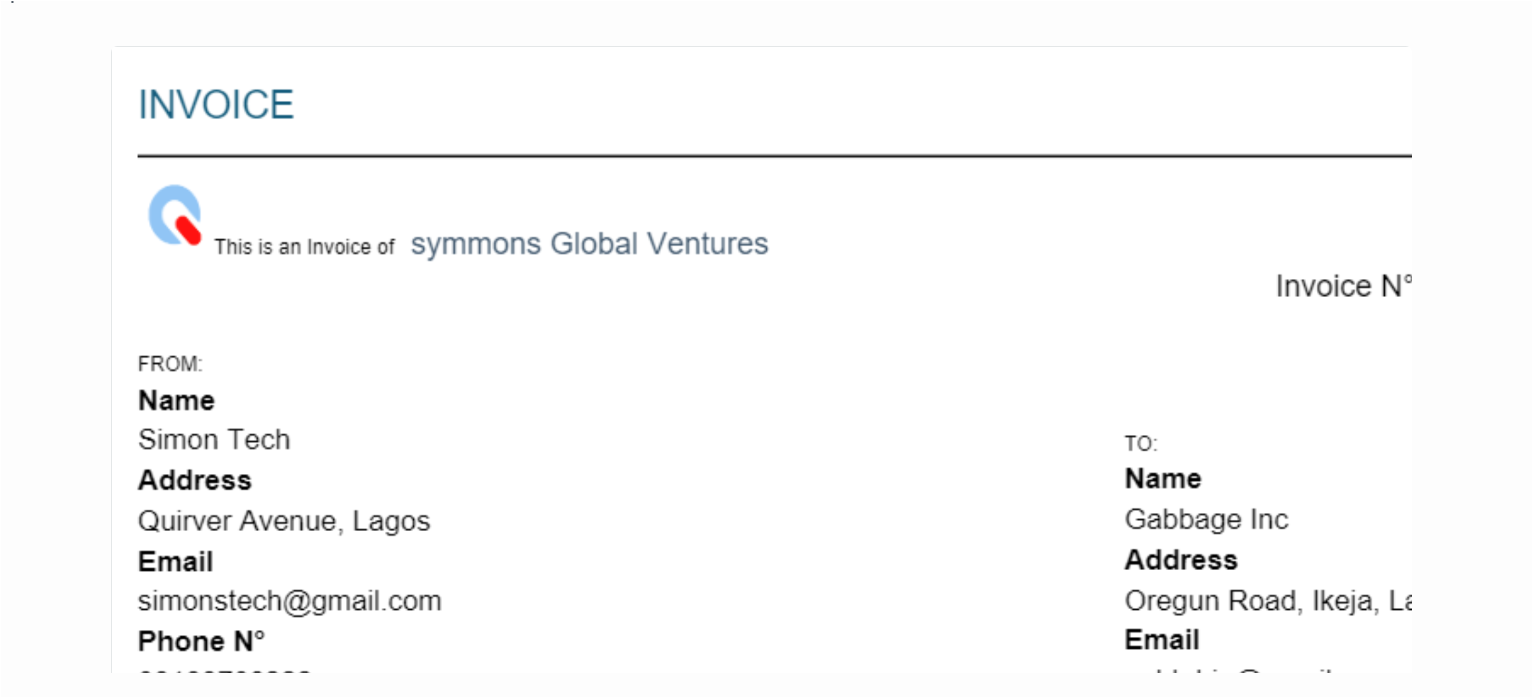This screenshot has height=698, width=1533.
Task: Select Quirver Avenue, Lagos address text
Action: (284, 521)
